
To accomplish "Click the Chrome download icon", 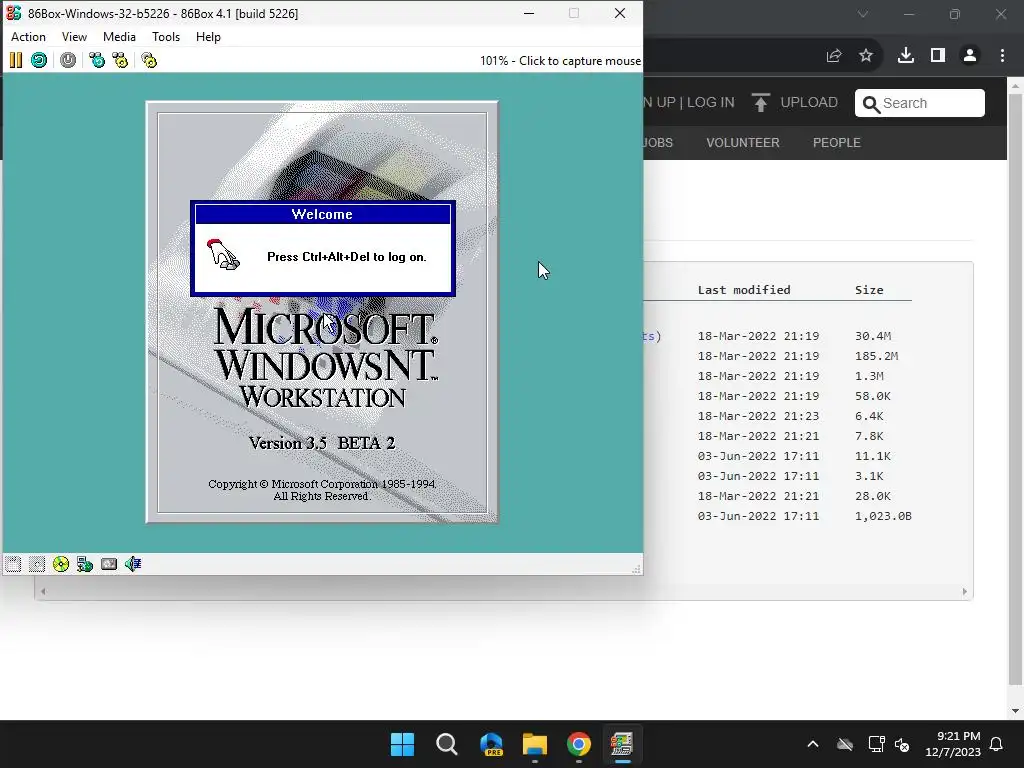I will click(x=906, y=56).
